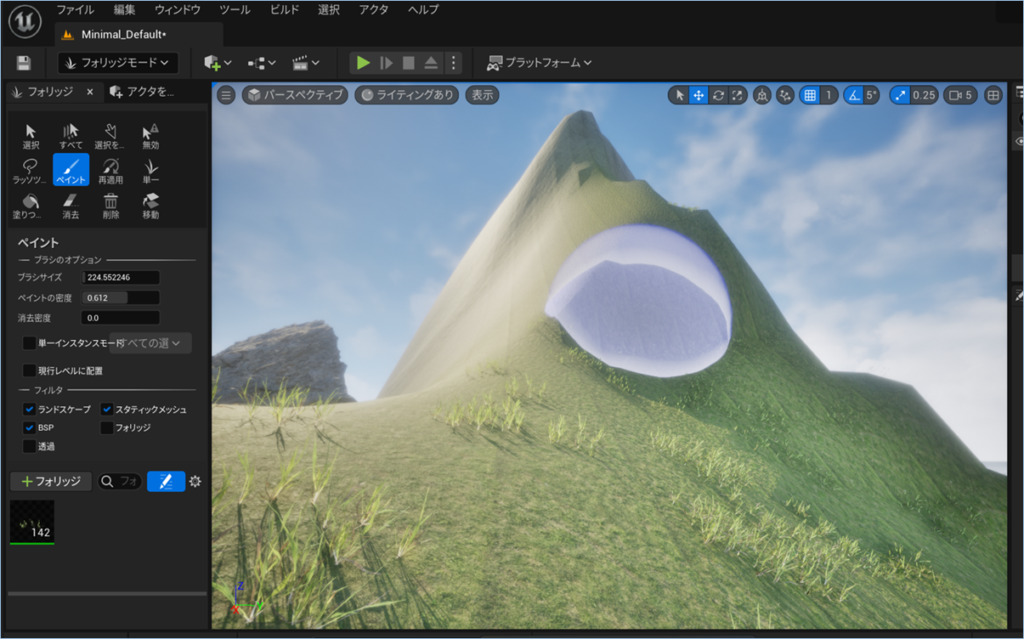The image size is (1024, 639).
Task: Activate the Reapply foliage tool
Action: click(112, 168)
